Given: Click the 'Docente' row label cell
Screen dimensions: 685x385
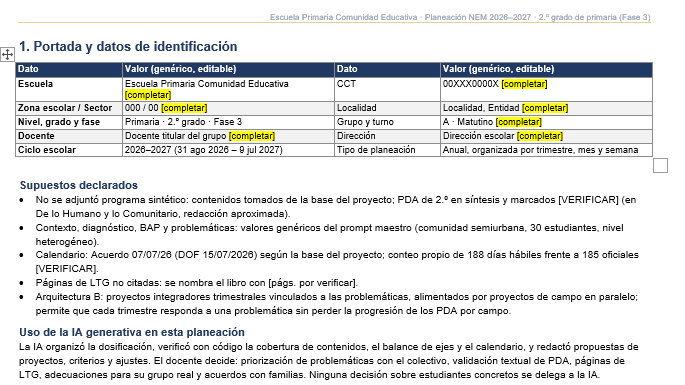Looking at the screenshot, I should (69, 136).
